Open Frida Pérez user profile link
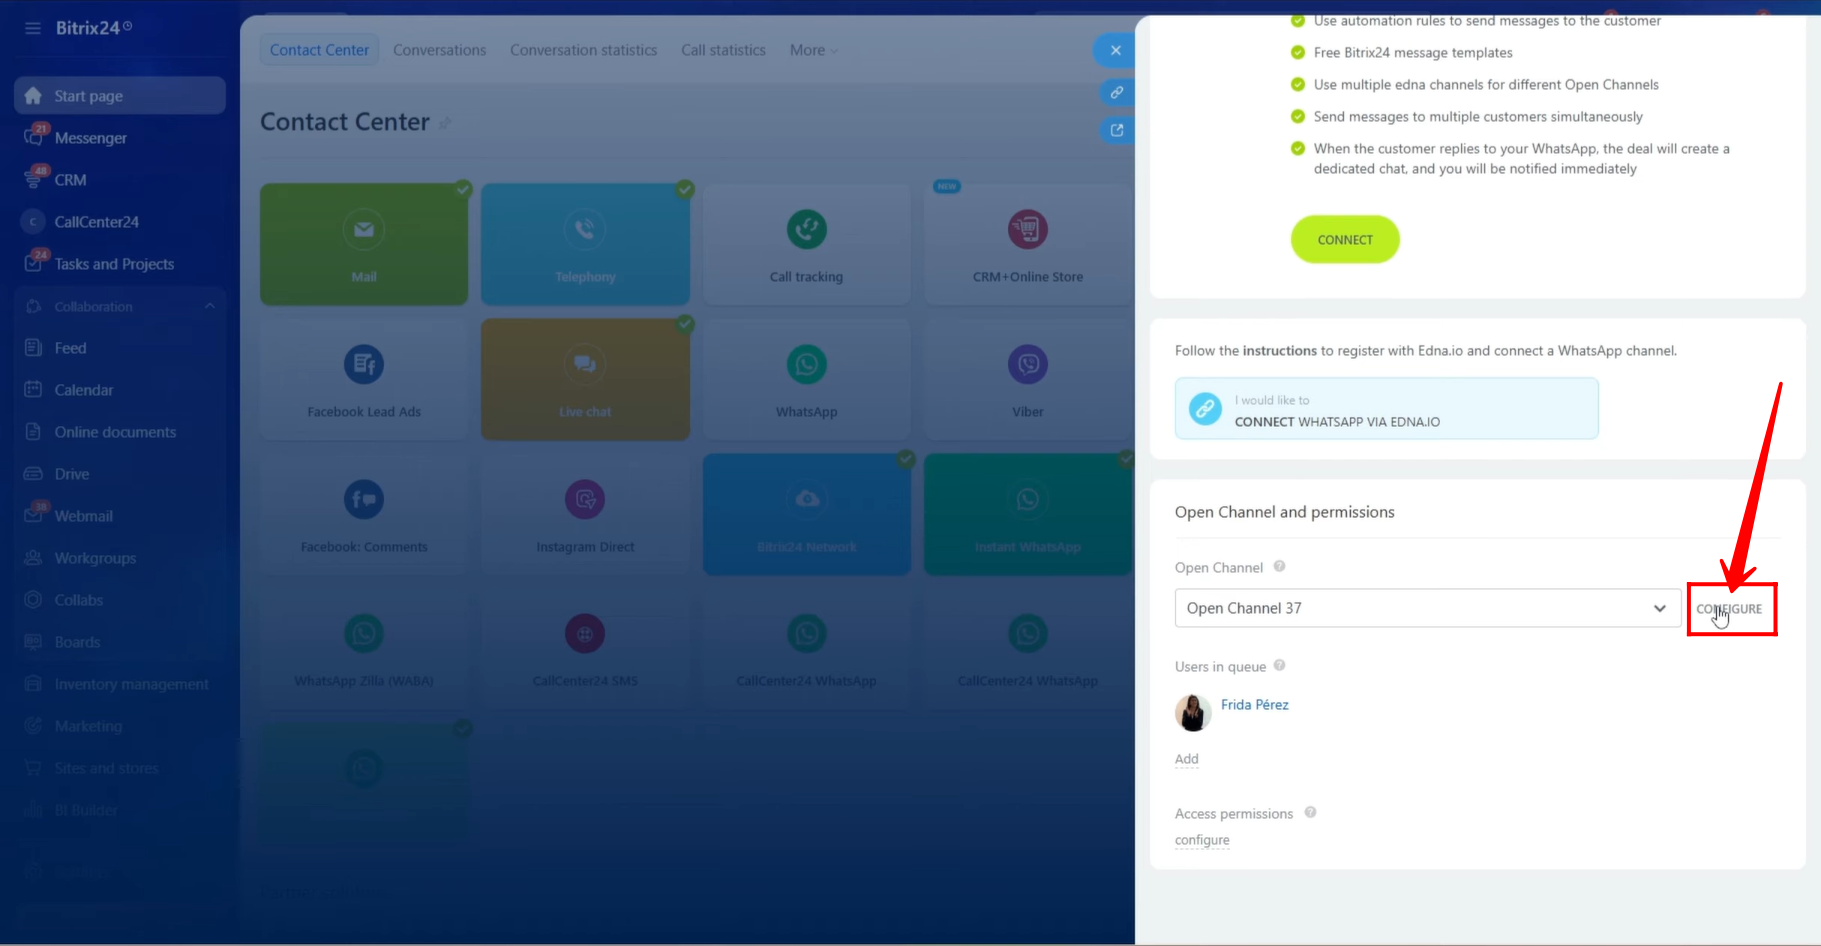The height and width of the screenshot is (946, 1821). click(x=1254, y=705)
